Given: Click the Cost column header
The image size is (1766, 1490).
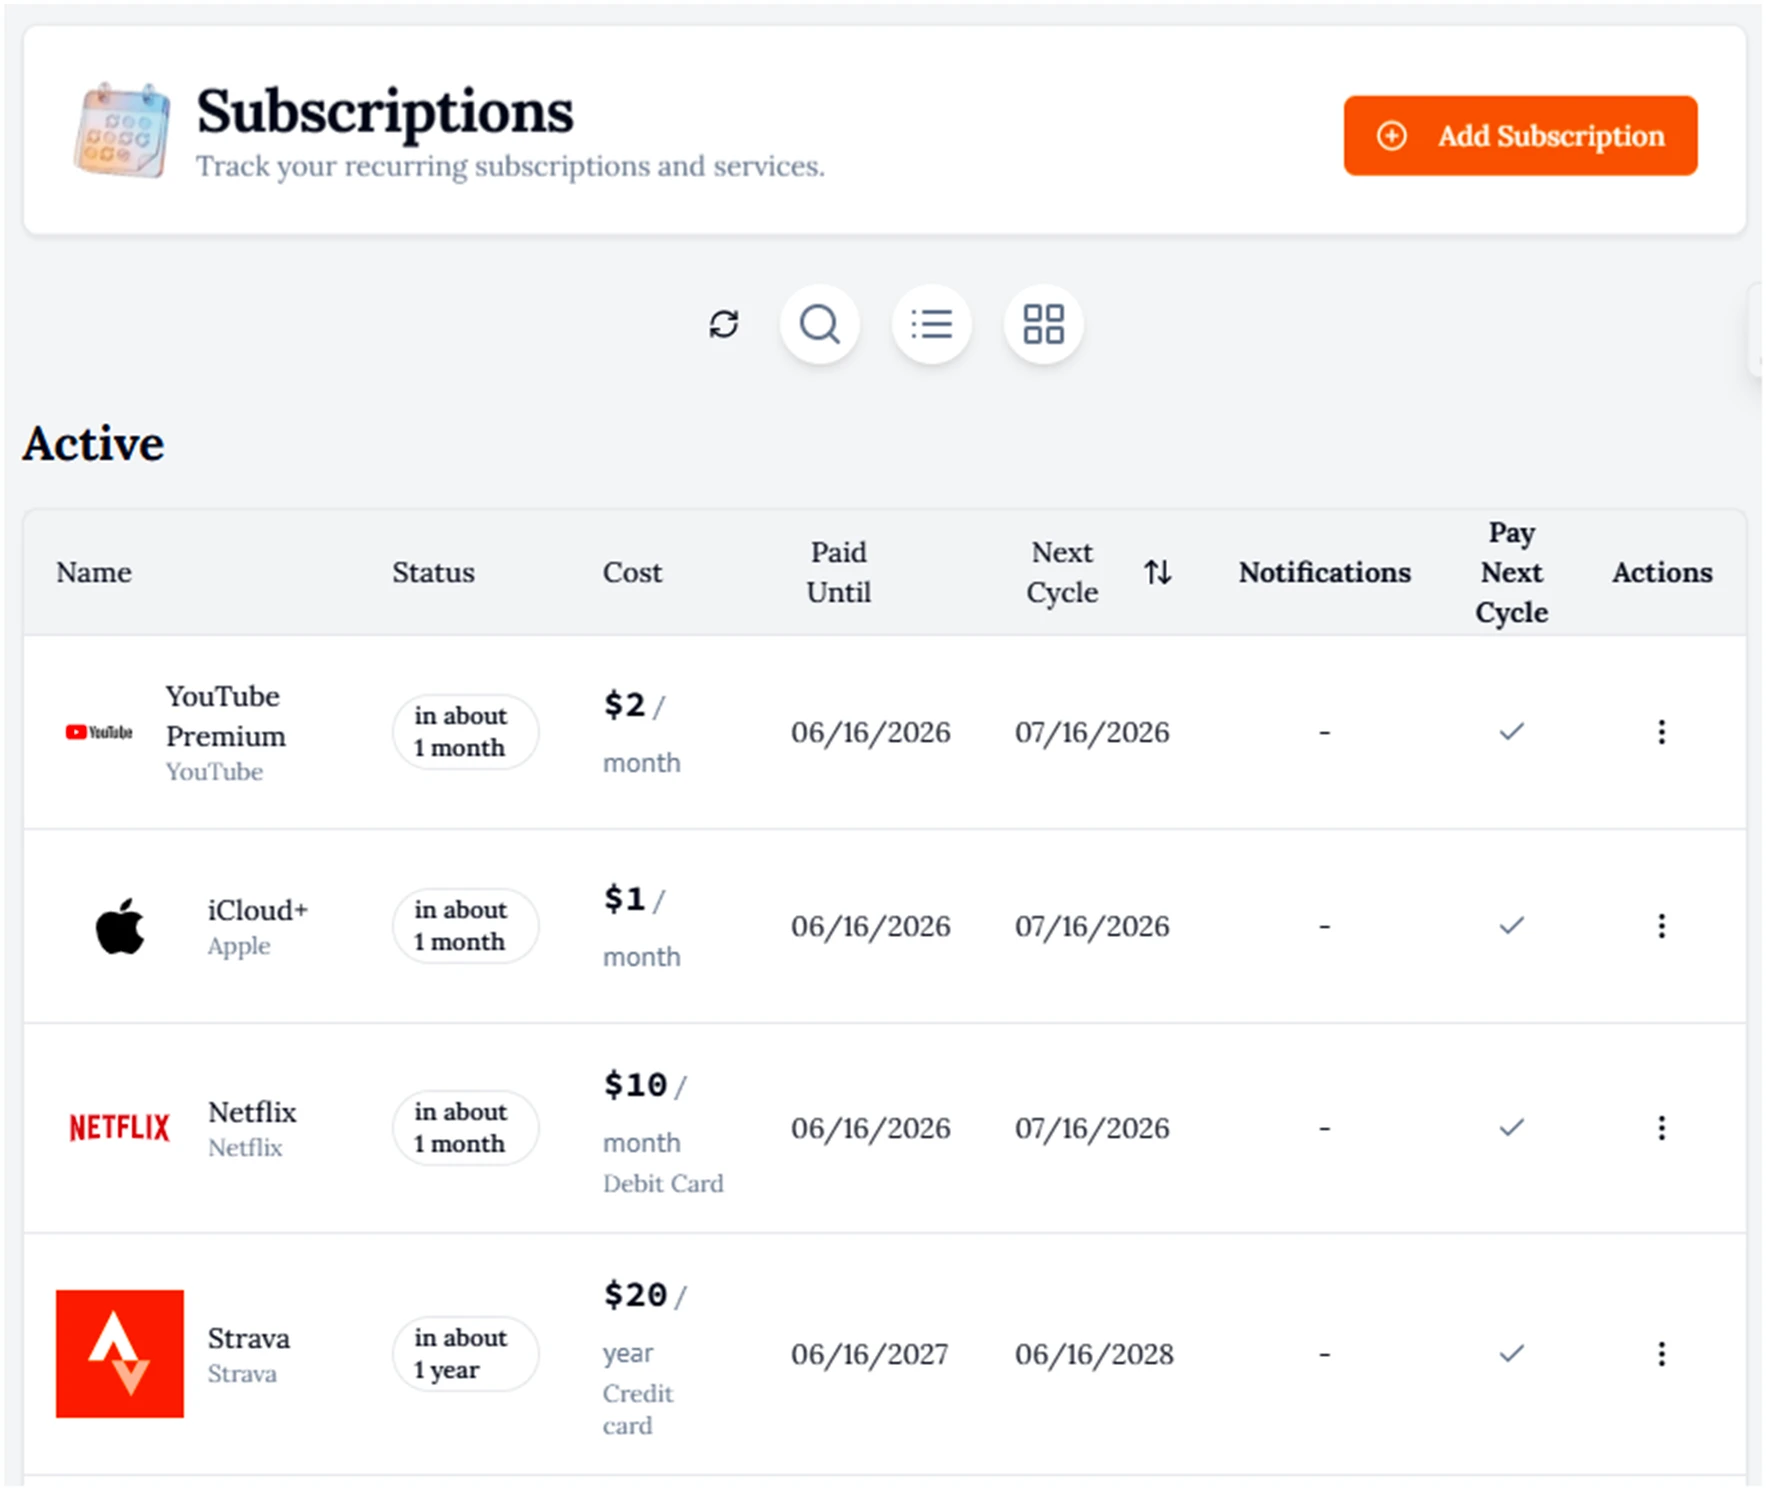Looking at the screenshot, I should (x=632, y=572).
